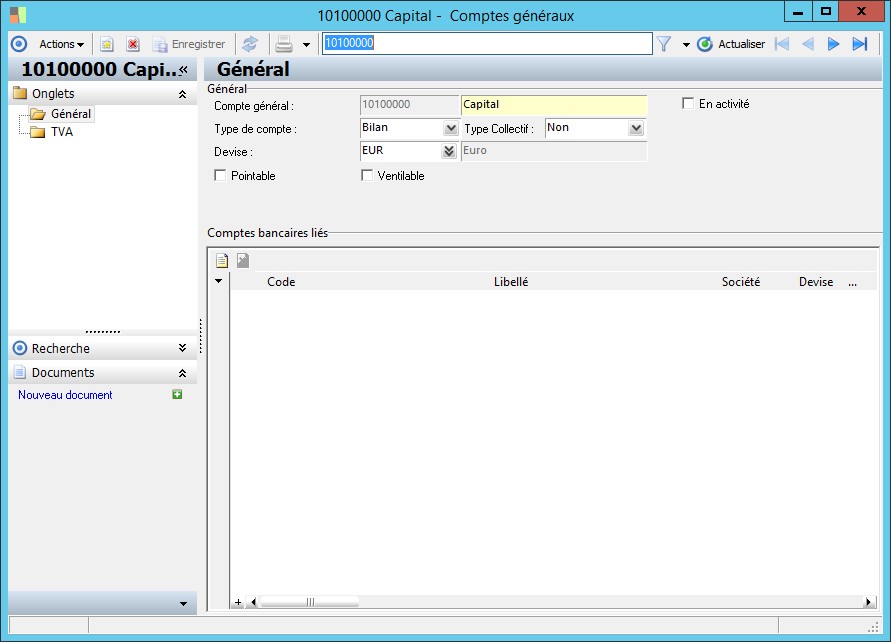Click the Documents page icon
Screen dimensions: 891x642
point(20,372)
